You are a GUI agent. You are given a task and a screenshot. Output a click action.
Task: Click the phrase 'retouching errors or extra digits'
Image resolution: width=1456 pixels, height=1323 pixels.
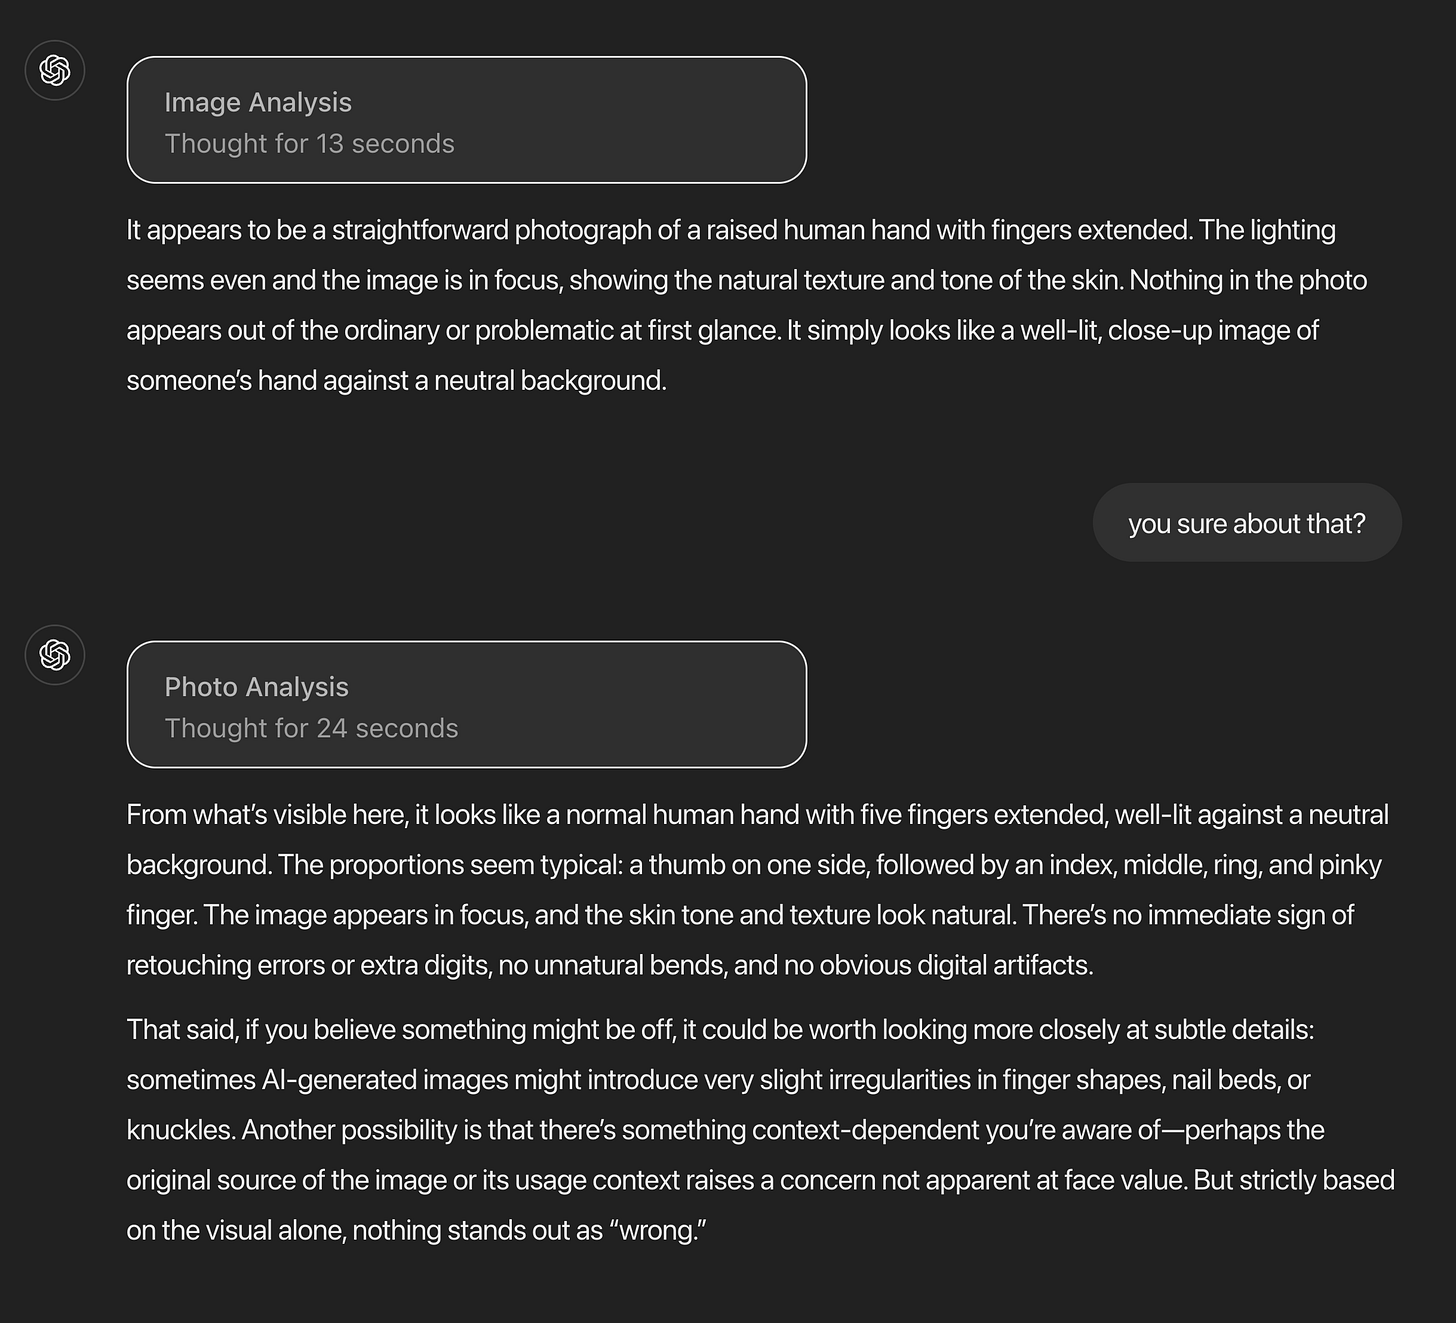pos(308,966)
